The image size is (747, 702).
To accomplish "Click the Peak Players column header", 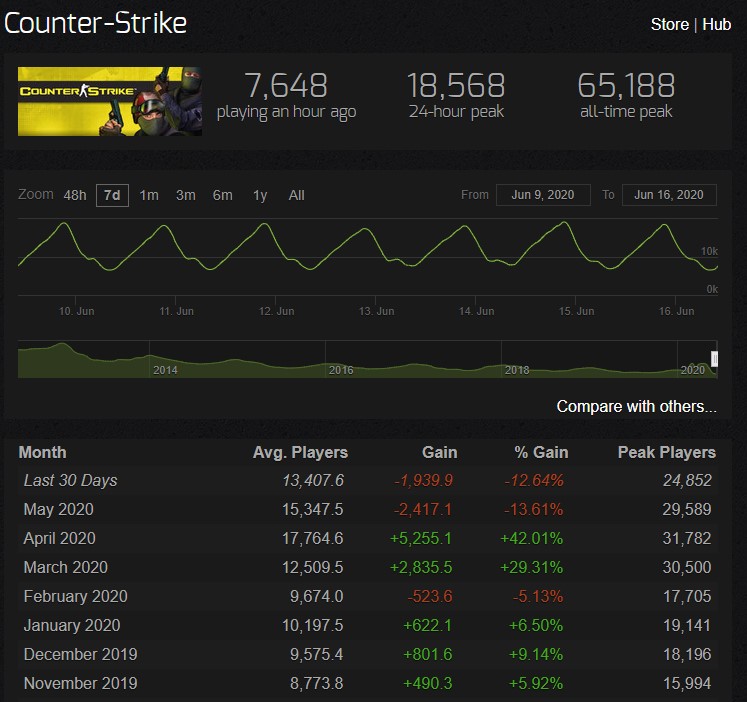I will click(666, 452).
